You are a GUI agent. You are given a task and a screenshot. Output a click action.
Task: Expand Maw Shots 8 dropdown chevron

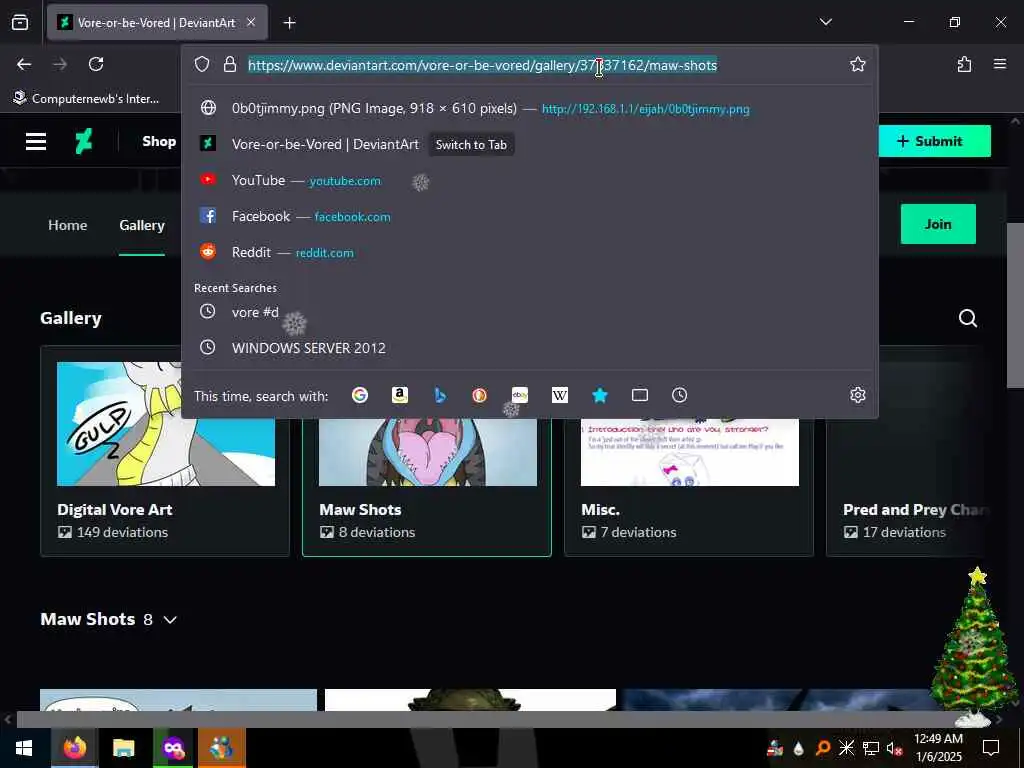point(170,620)
